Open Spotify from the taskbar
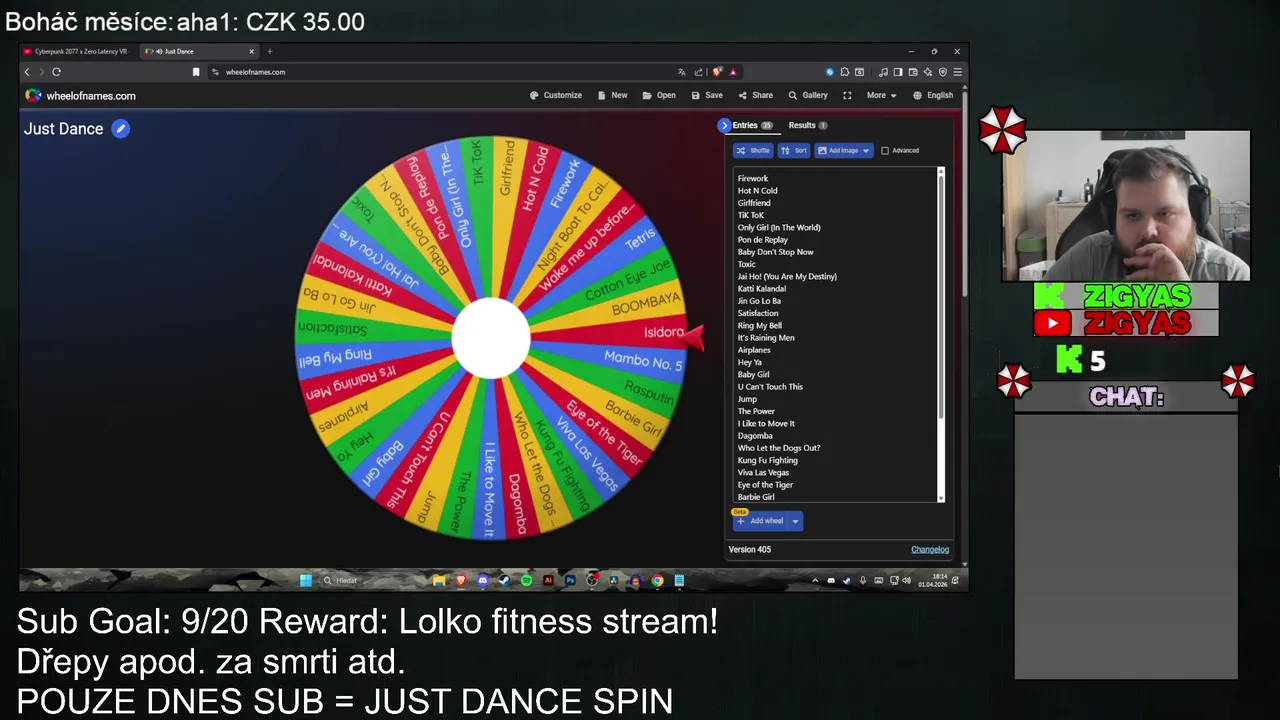 [527, 580]
